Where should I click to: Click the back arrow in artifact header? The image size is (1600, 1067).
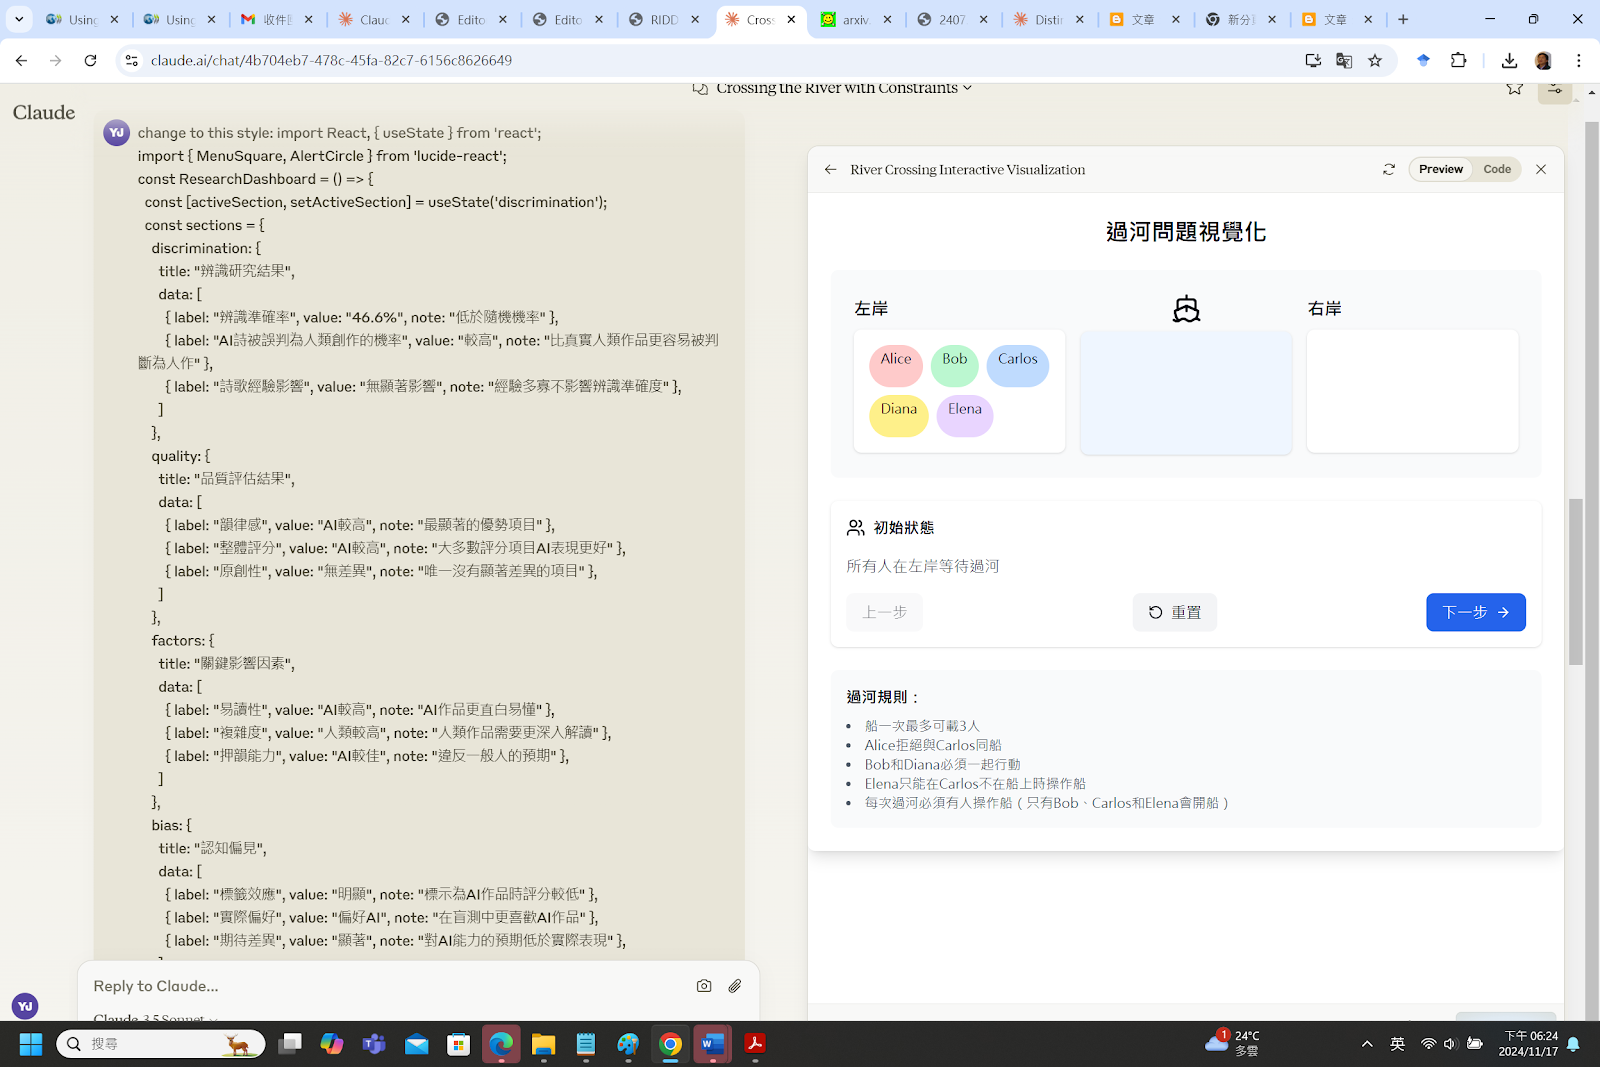pyautogui.click(x=830, y=170)
